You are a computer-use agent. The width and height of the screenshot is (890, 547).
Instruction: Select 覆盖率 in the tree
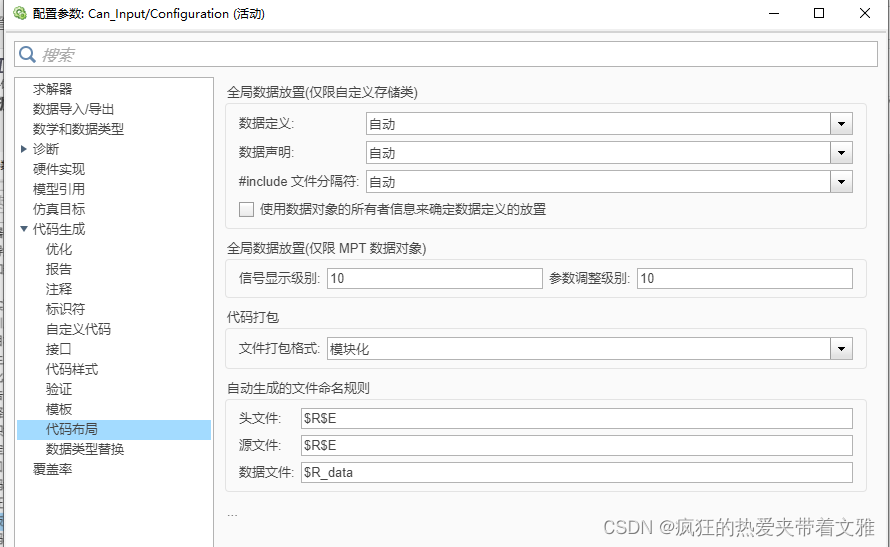52,469
